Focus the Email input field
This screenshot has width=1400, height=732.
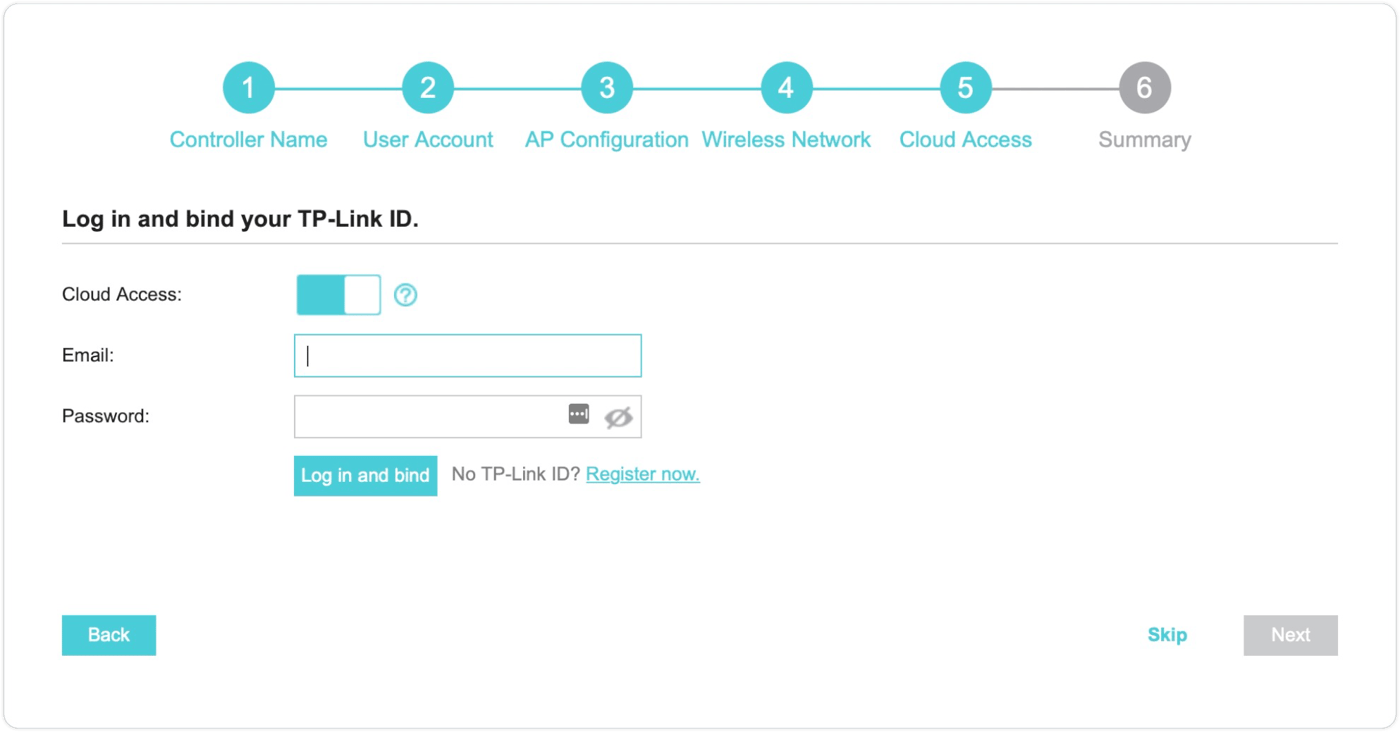tap(467, 356)
